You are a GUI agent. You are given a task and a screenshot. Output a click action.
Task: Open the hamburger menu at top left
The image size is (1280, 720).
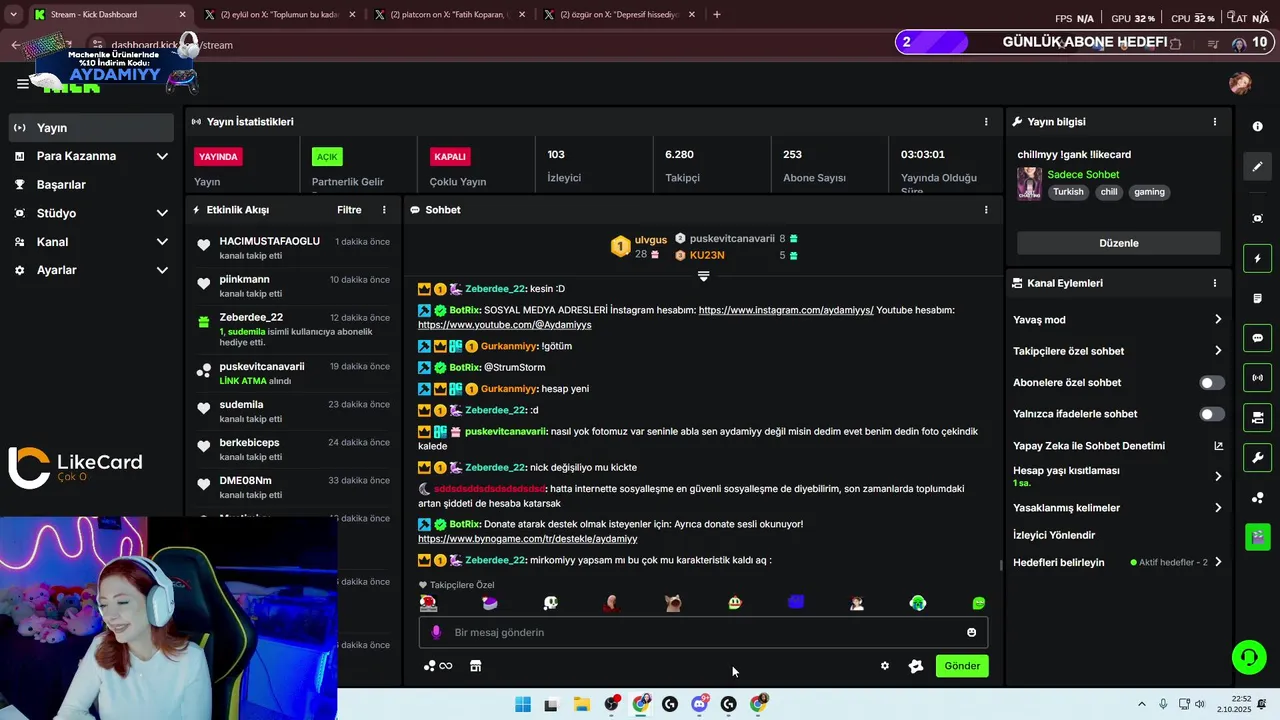(x=22, y=84)
